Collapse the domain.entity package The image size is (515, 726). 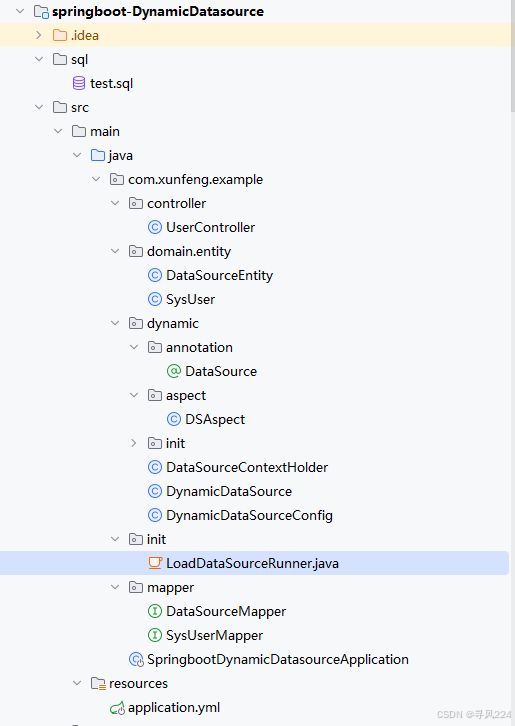point(115,251)
